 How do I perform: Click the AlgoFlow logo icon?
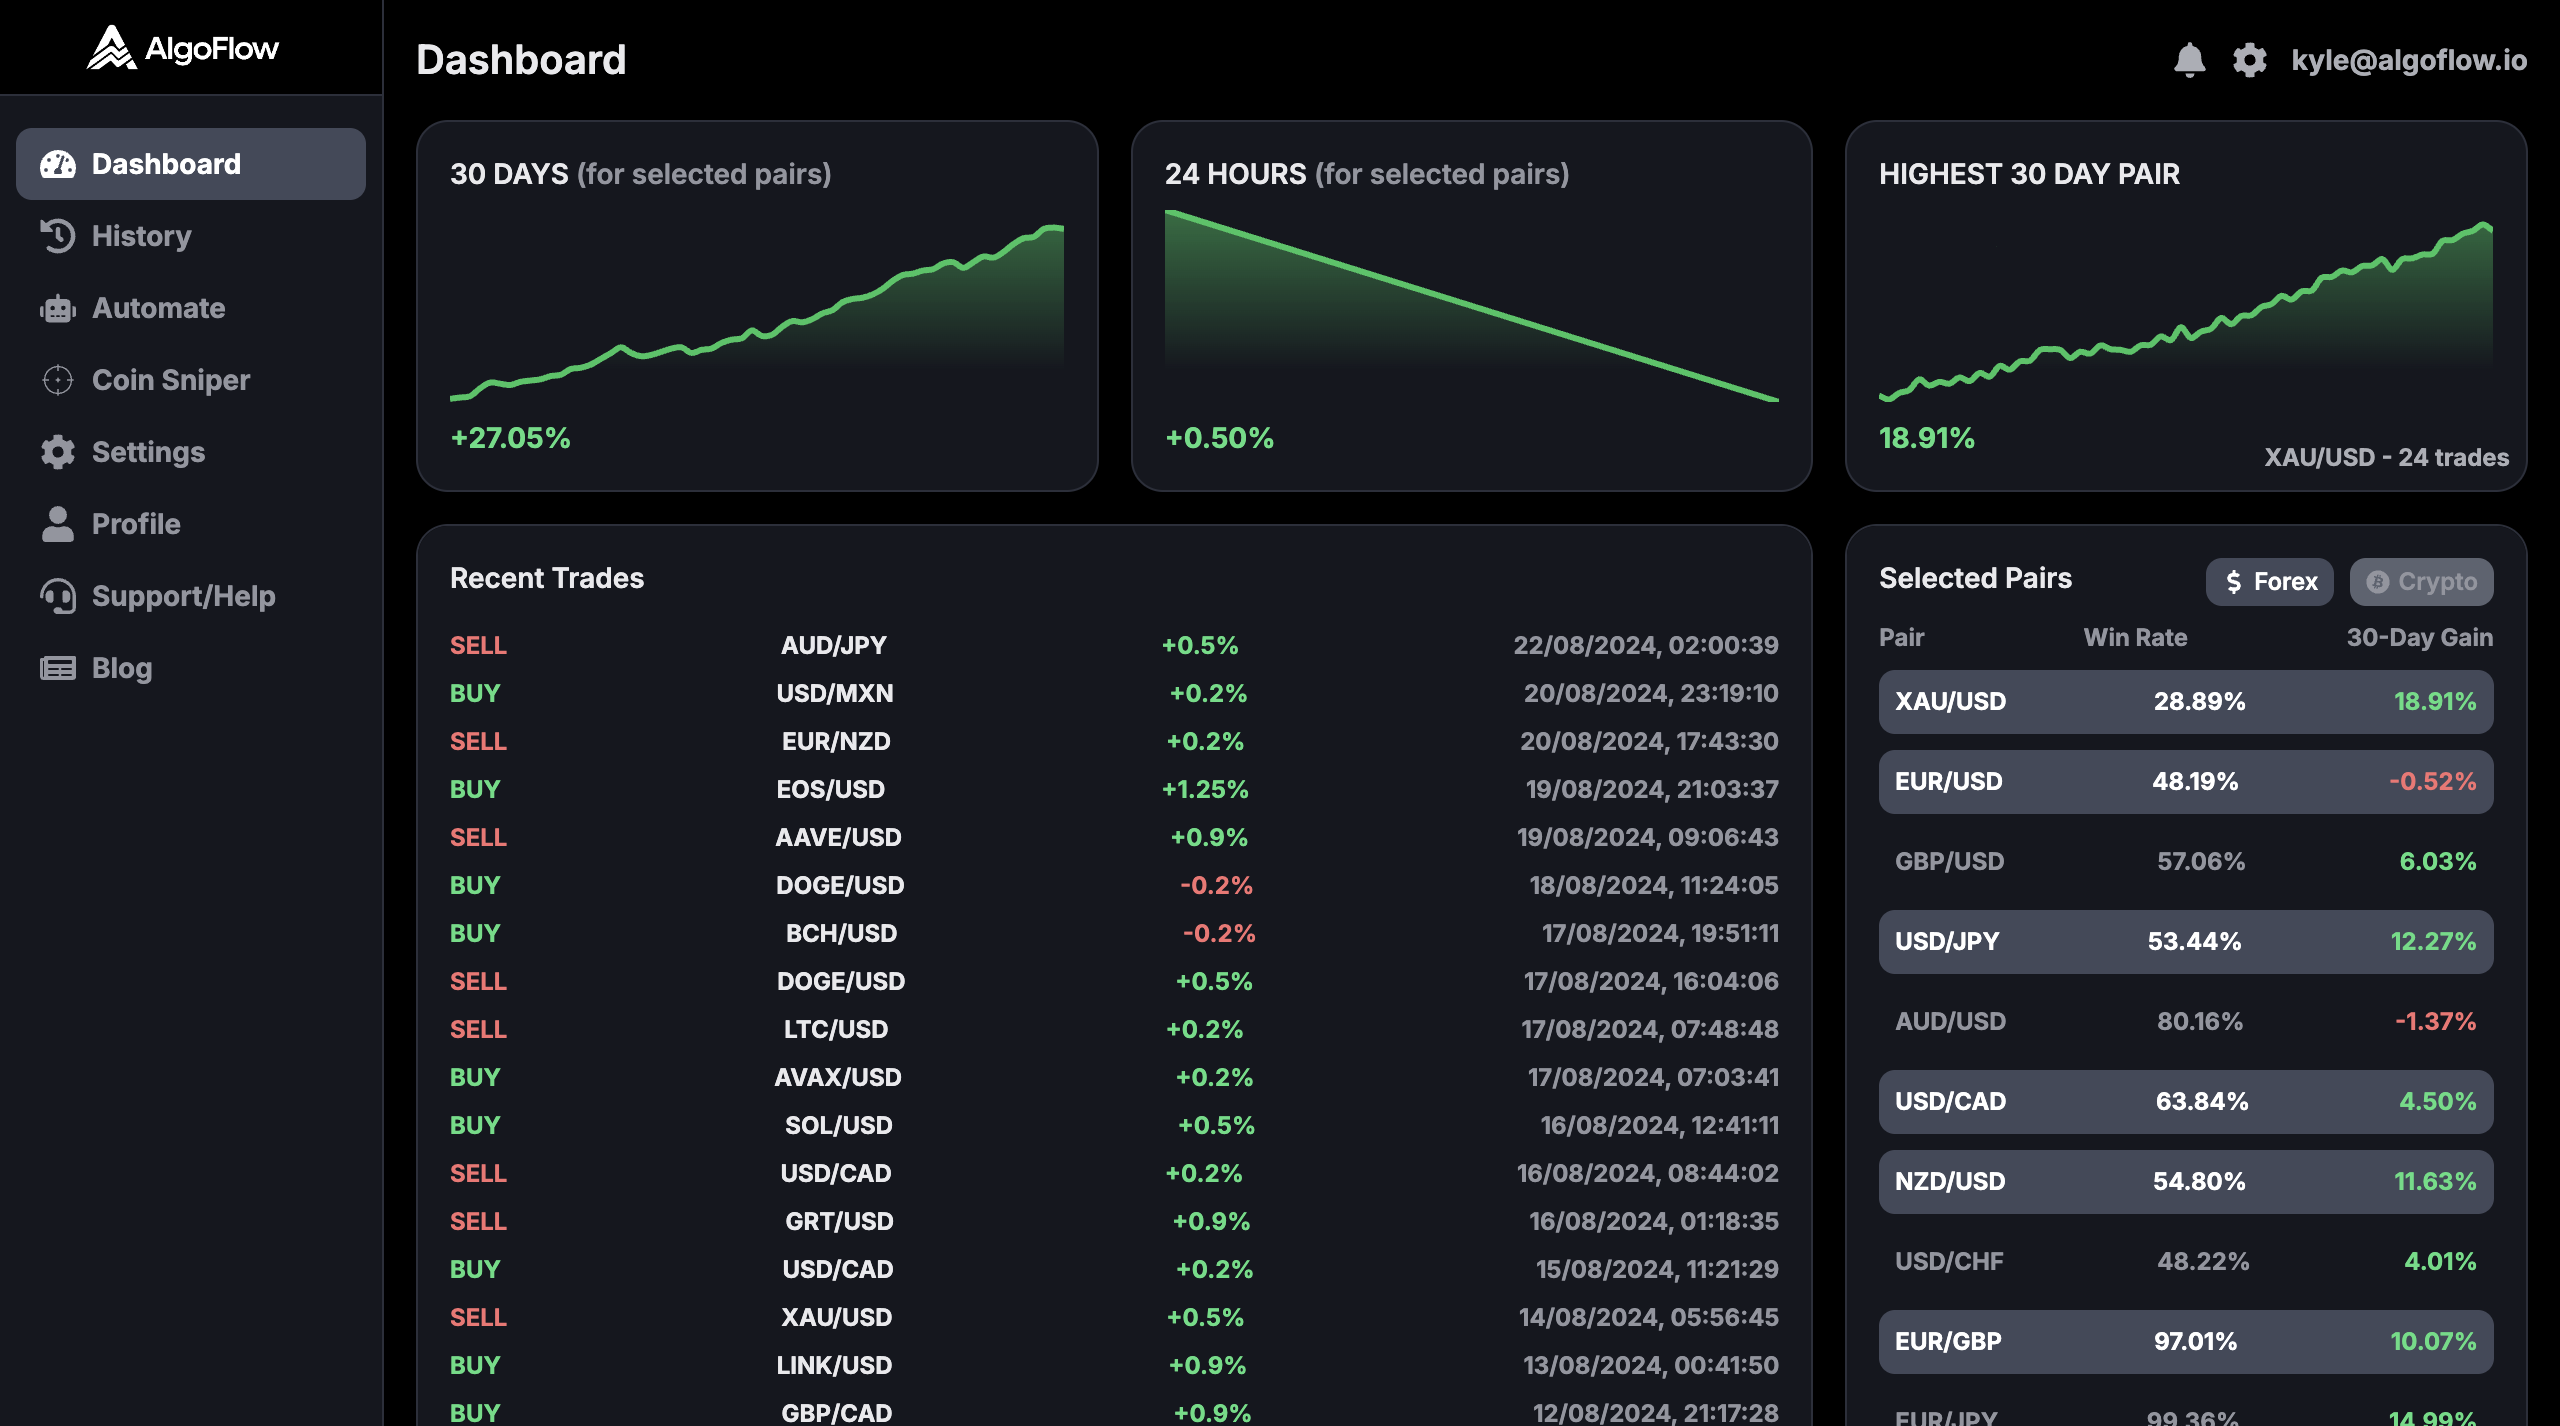click(111, 47)
